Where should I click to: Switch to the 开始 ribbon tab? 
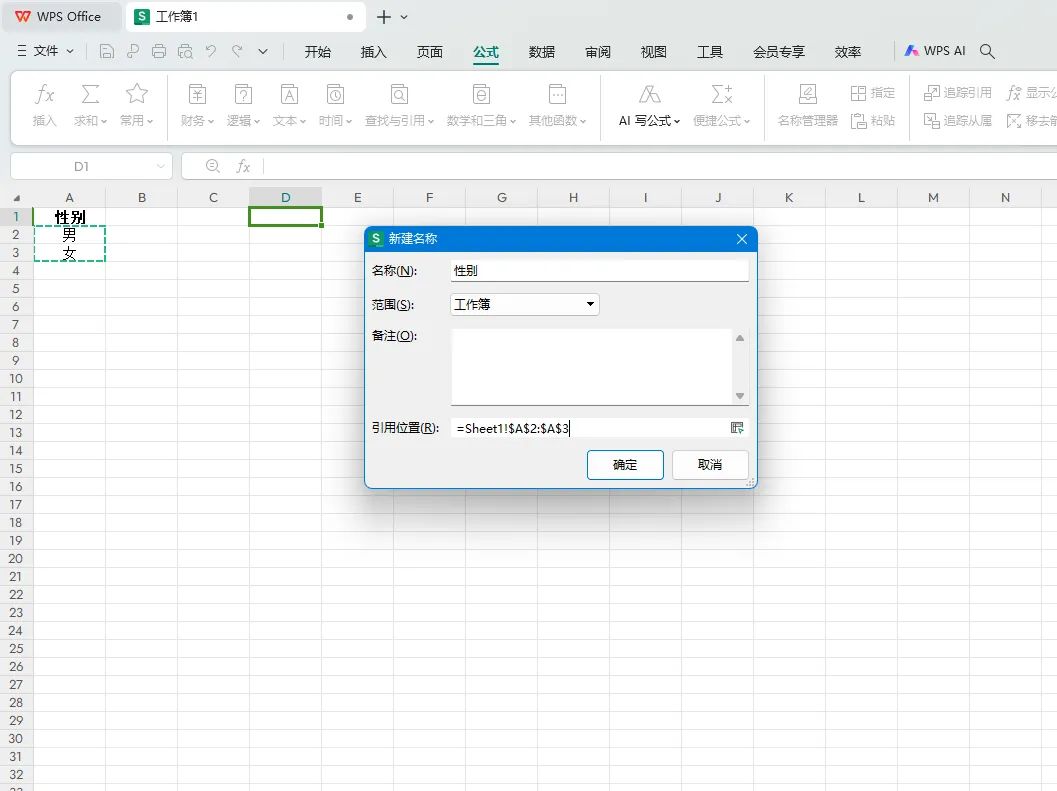(x=318, y=52)
